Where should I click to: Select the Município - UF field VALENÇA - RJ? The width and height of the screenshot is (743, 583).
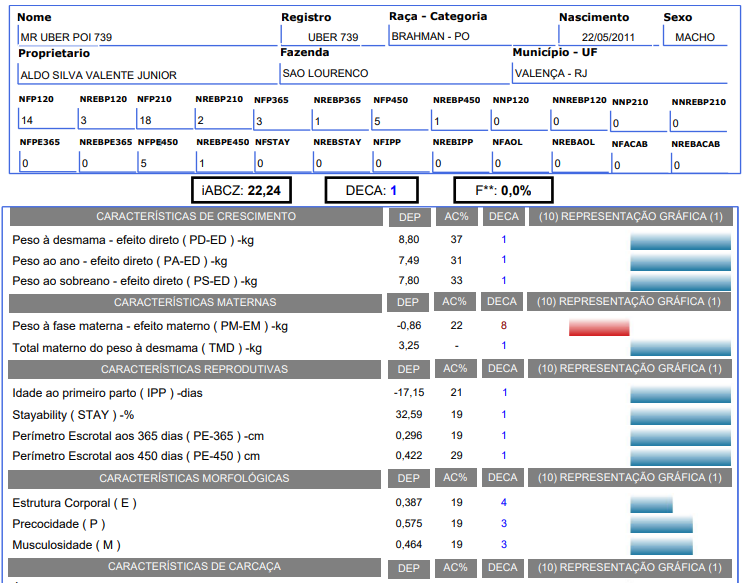620,74
